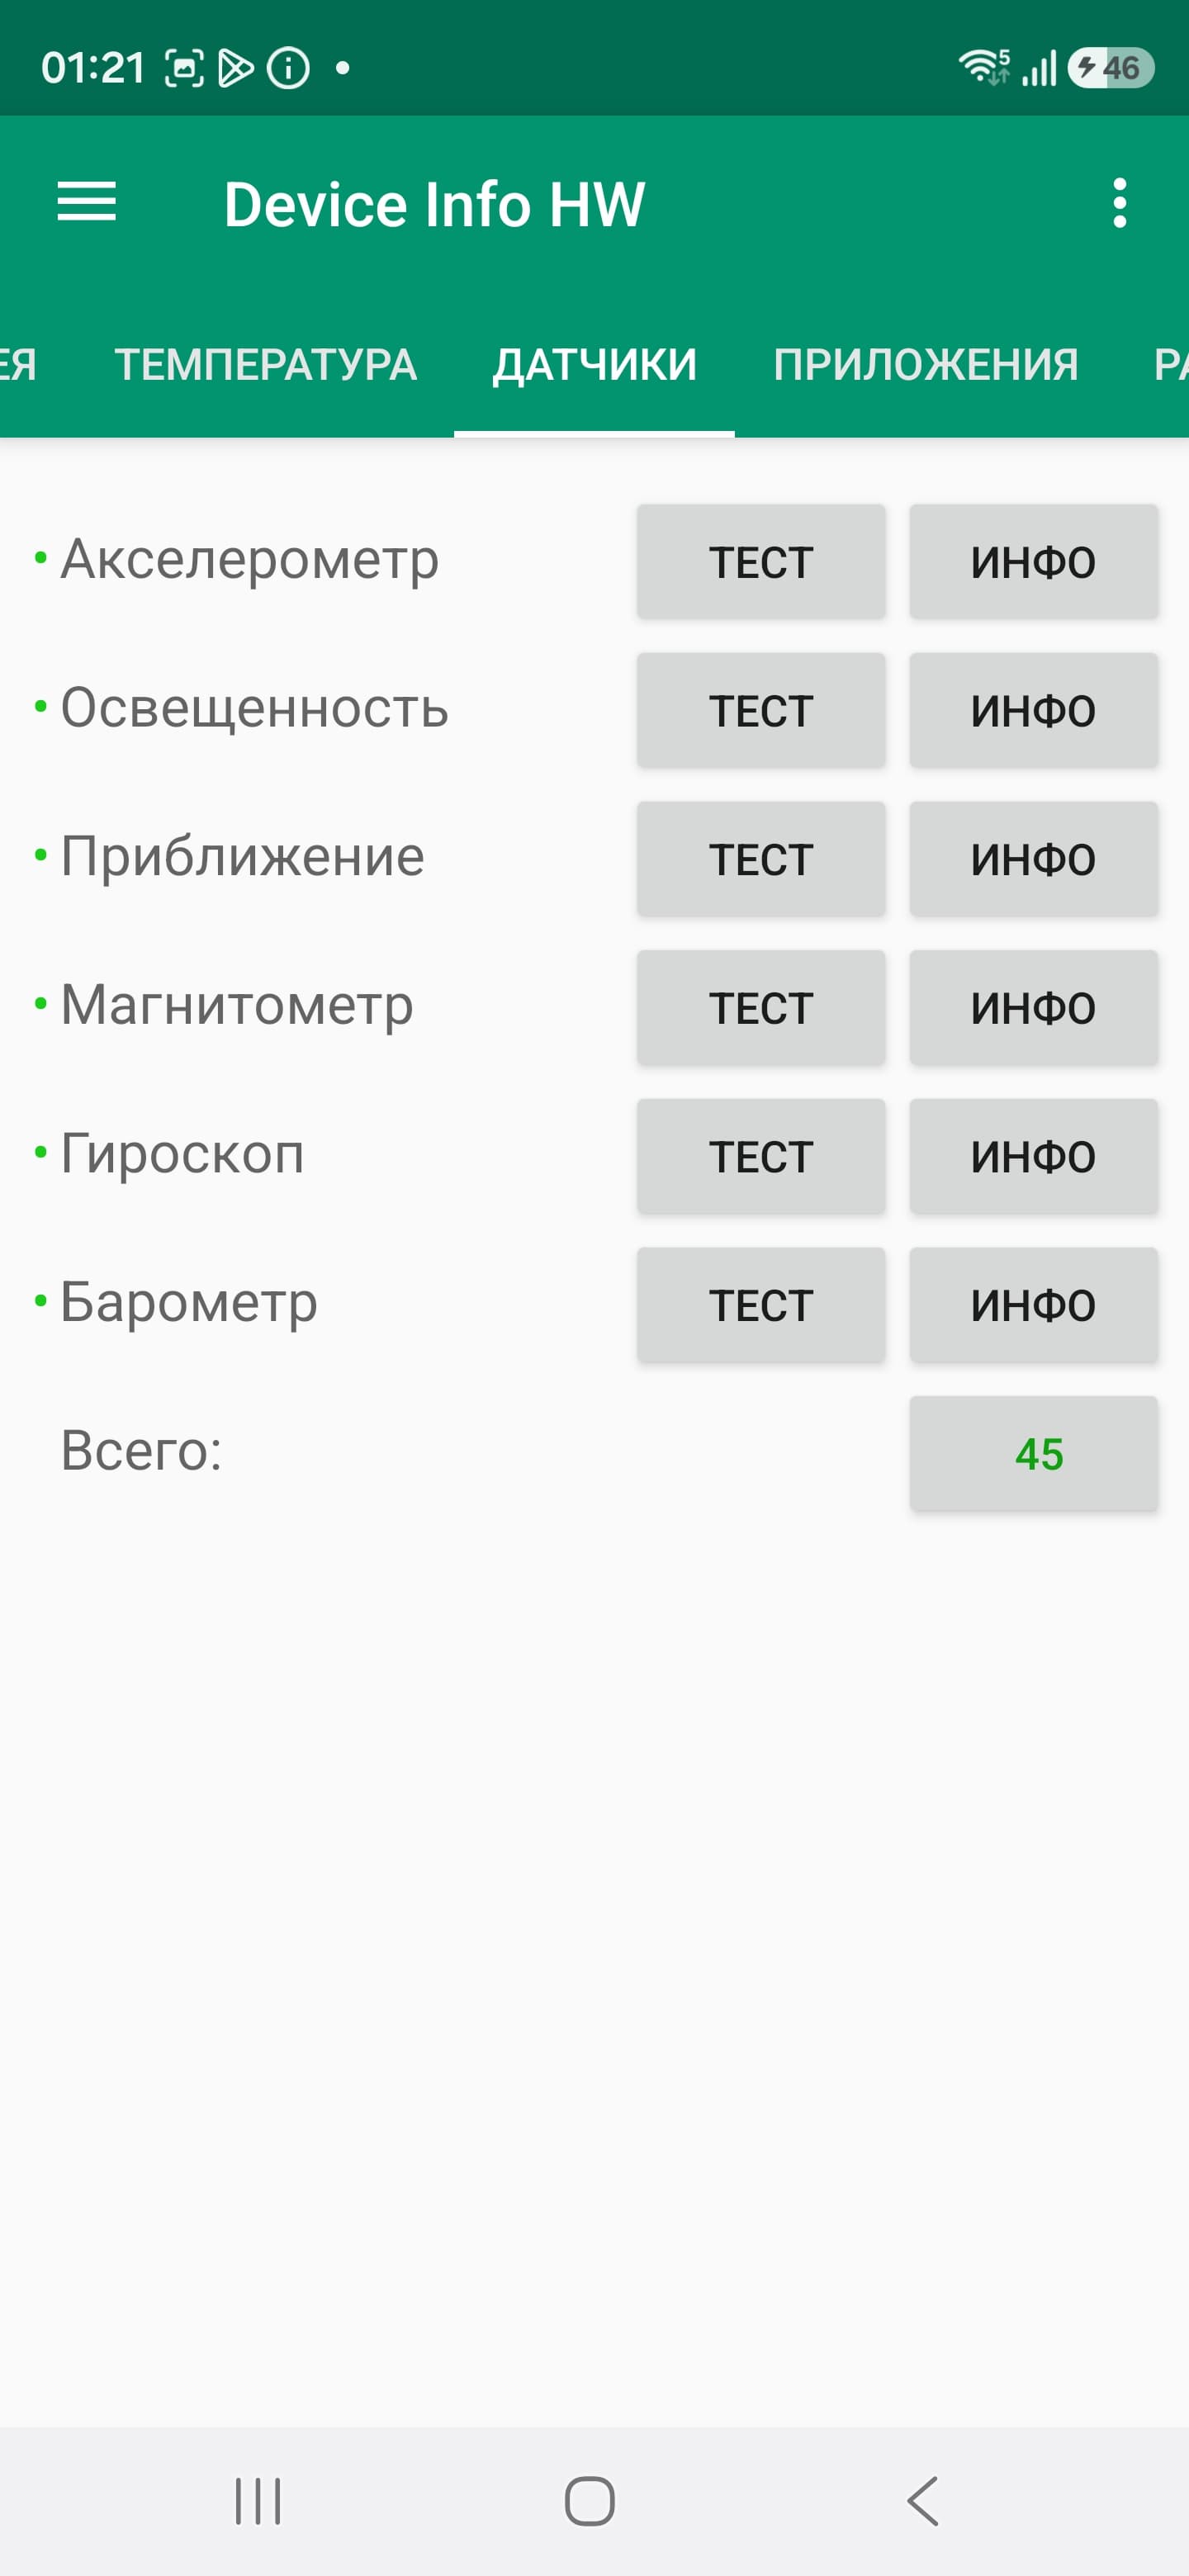The image size is (1189, 2576).
Task: Start ТЕСТ for Гироскоп
Action: coord(761,1156)
